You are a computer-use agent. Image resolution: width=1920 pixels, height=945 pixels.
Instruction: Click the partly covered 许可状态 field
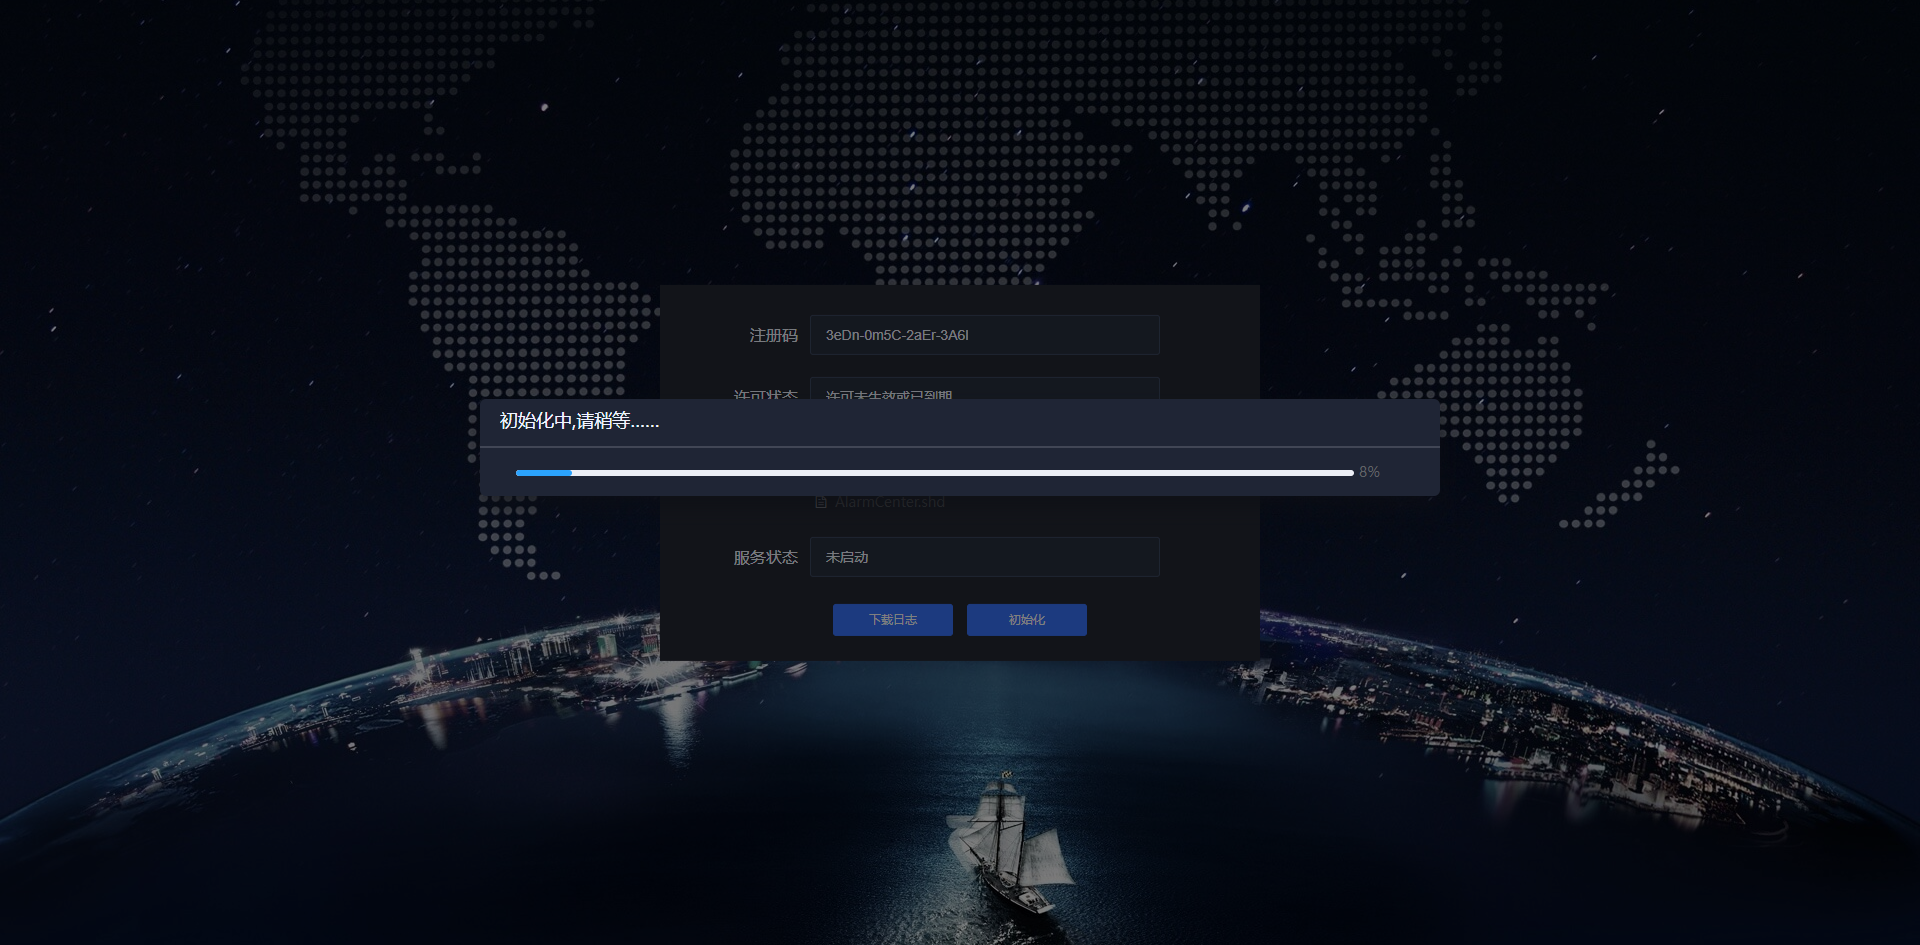pyautogui.click(x=985, y=389)
